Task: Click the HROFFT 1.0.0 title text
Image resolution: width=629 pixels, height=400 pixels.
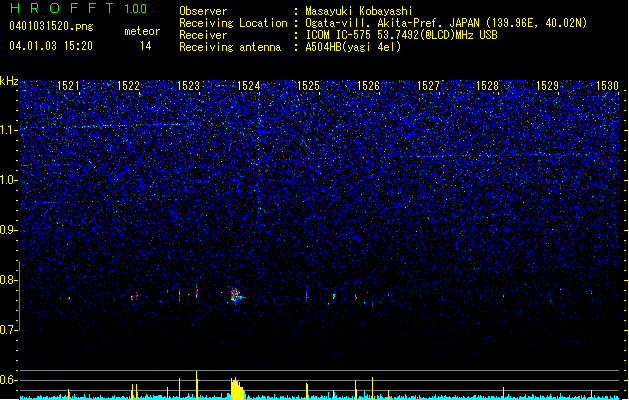Action: (x=79, y=8)
